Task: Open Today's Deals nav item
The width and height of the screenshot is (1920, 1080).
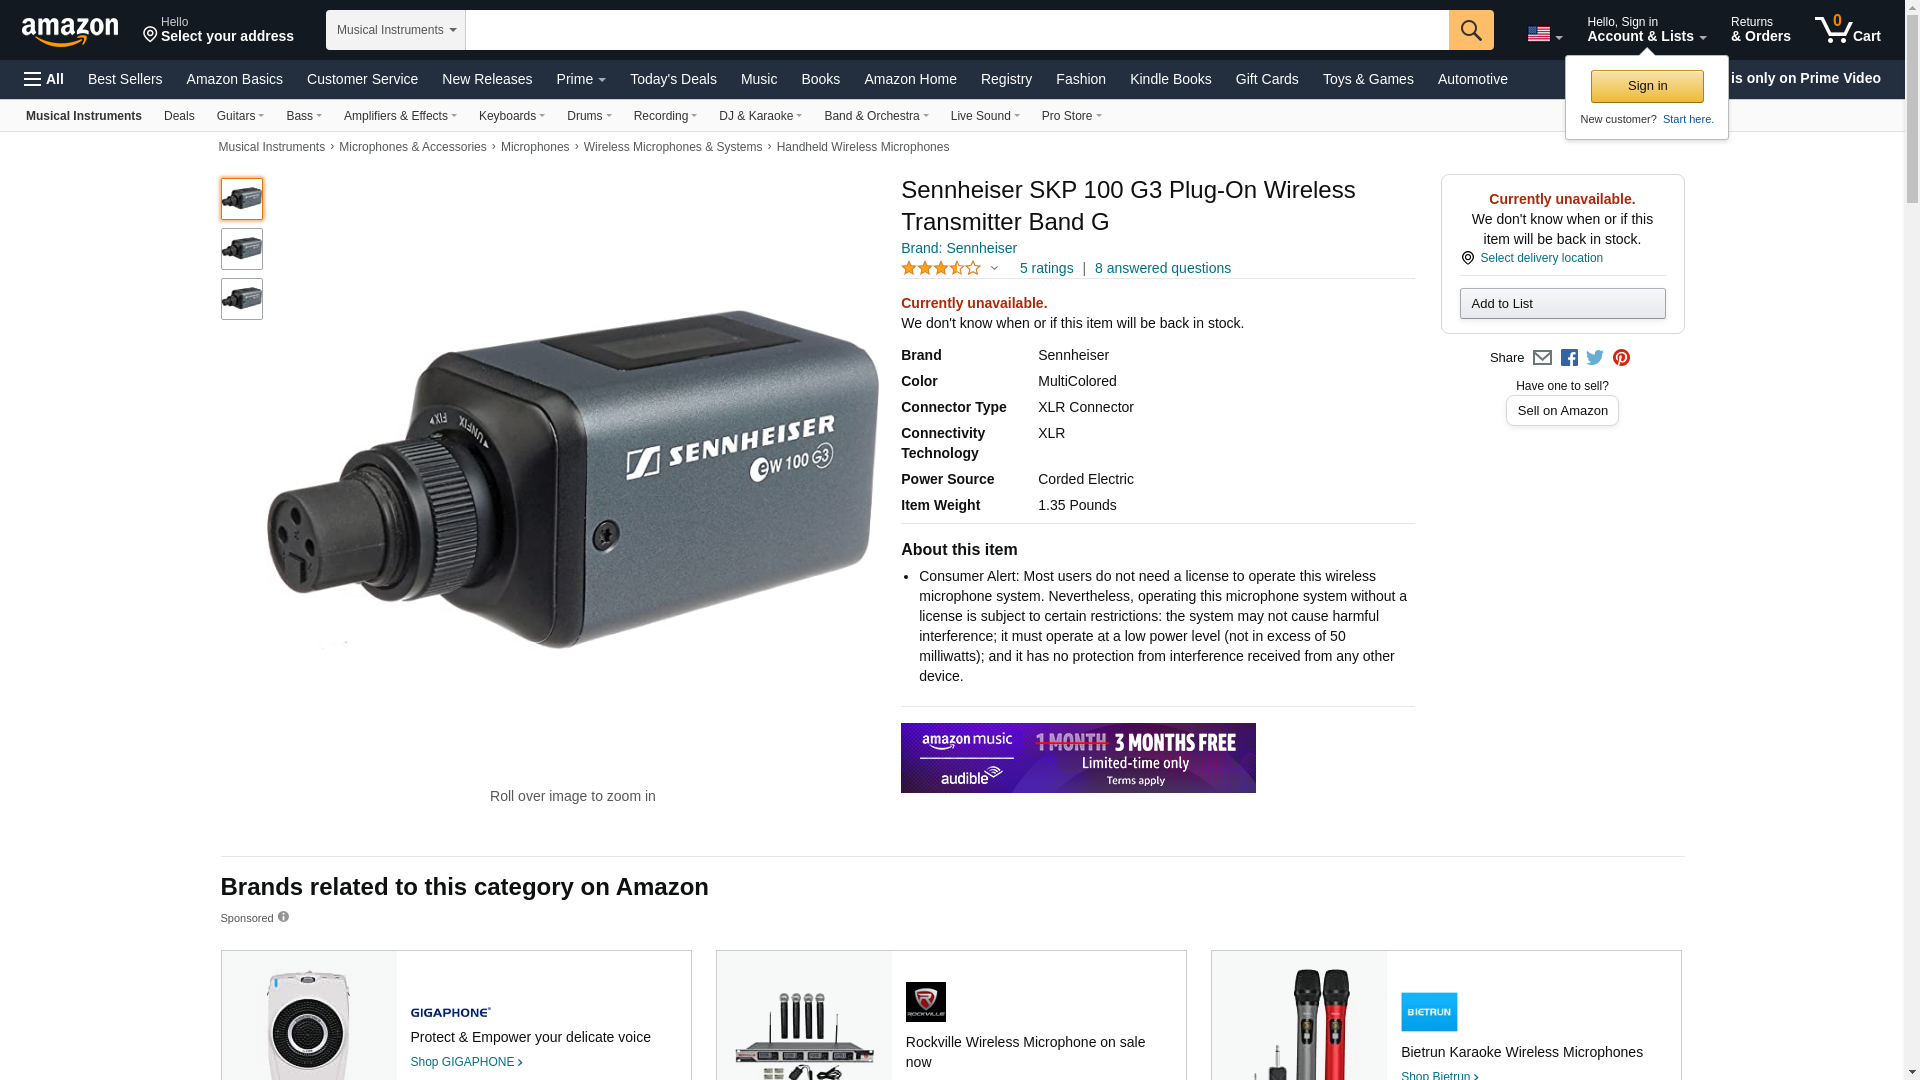Action: [673, 79]
